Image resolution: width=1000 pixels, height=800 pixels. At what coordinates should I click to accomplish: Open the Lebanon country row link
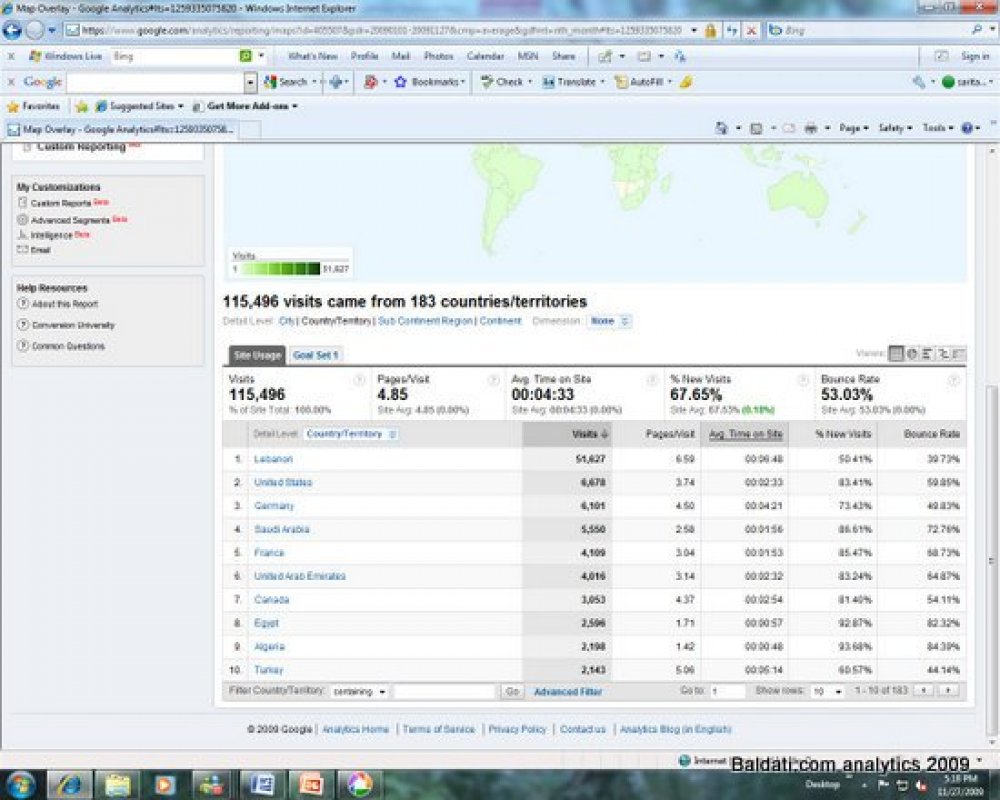tap(273, 459)
